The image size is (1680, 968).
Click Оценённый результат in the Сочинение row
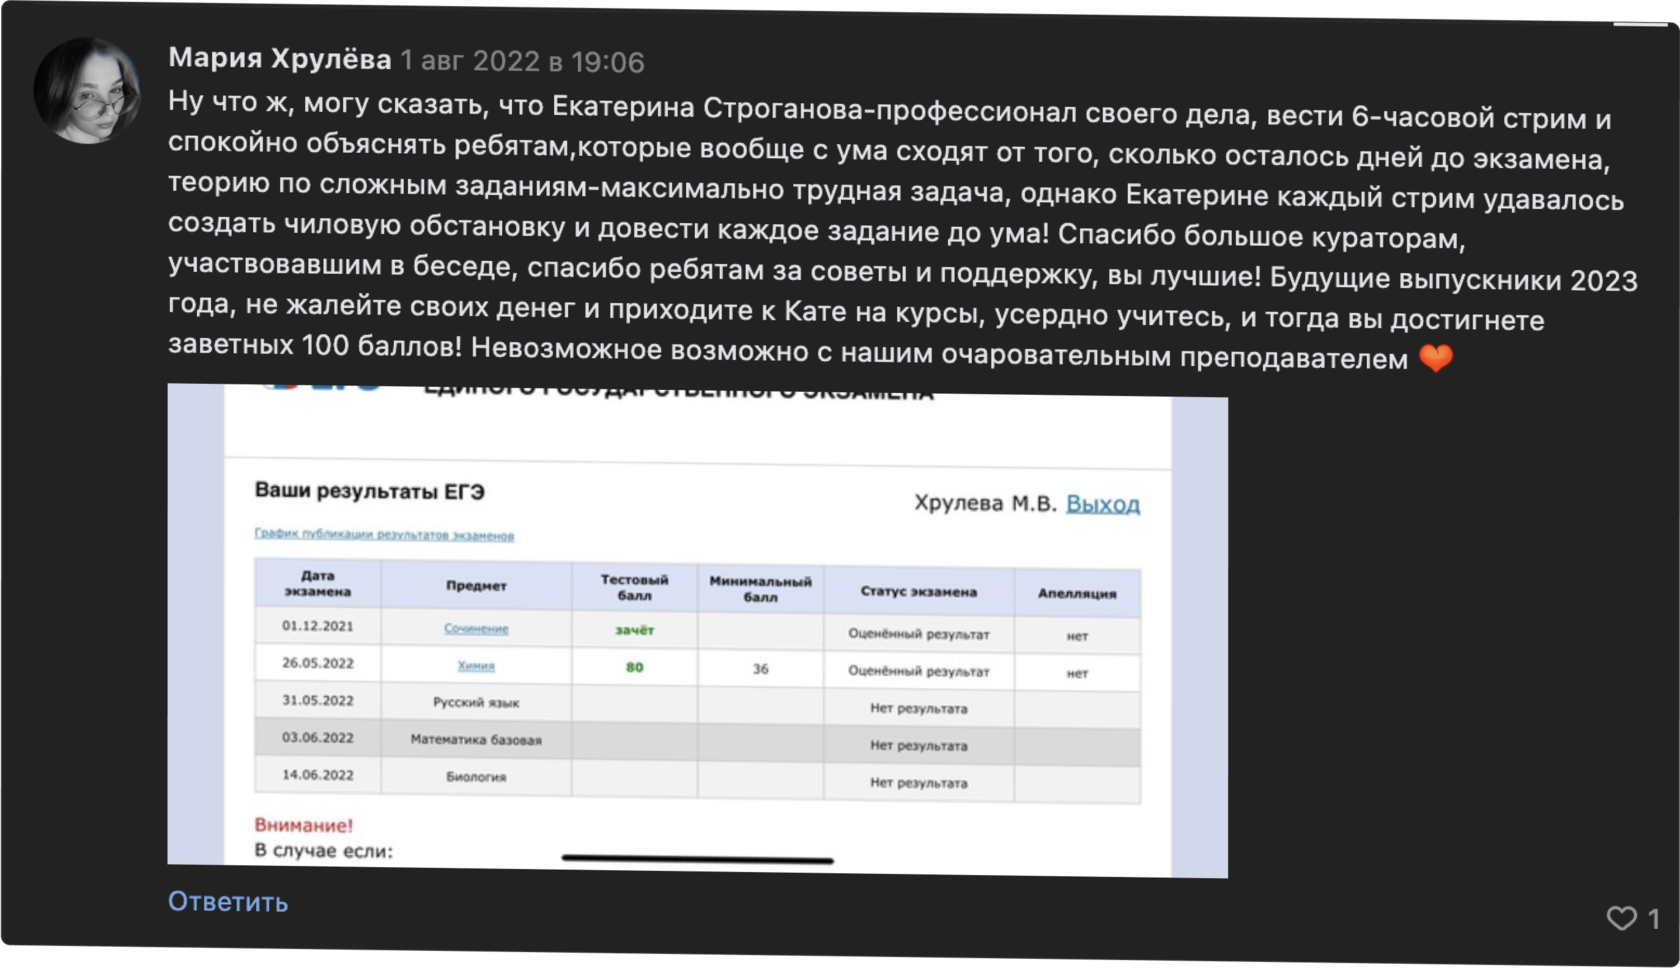click(919, 634)
